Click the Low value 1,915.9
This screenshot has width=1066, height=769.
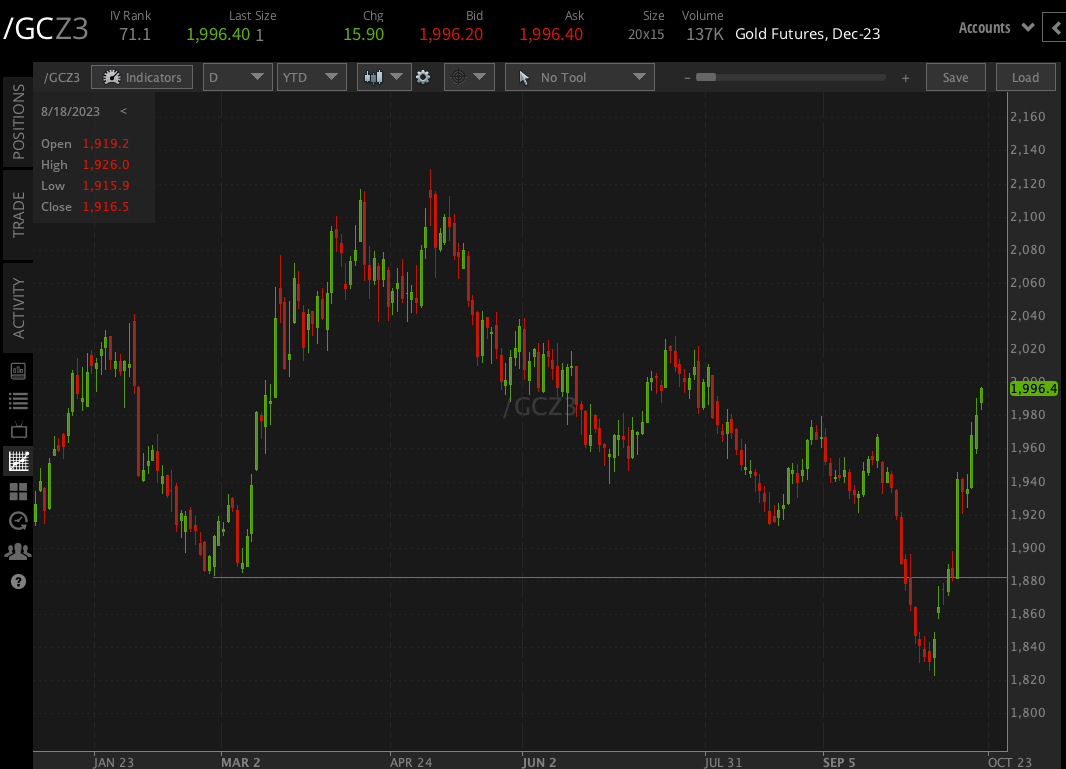pyautogui.click(x=106, y=186)
